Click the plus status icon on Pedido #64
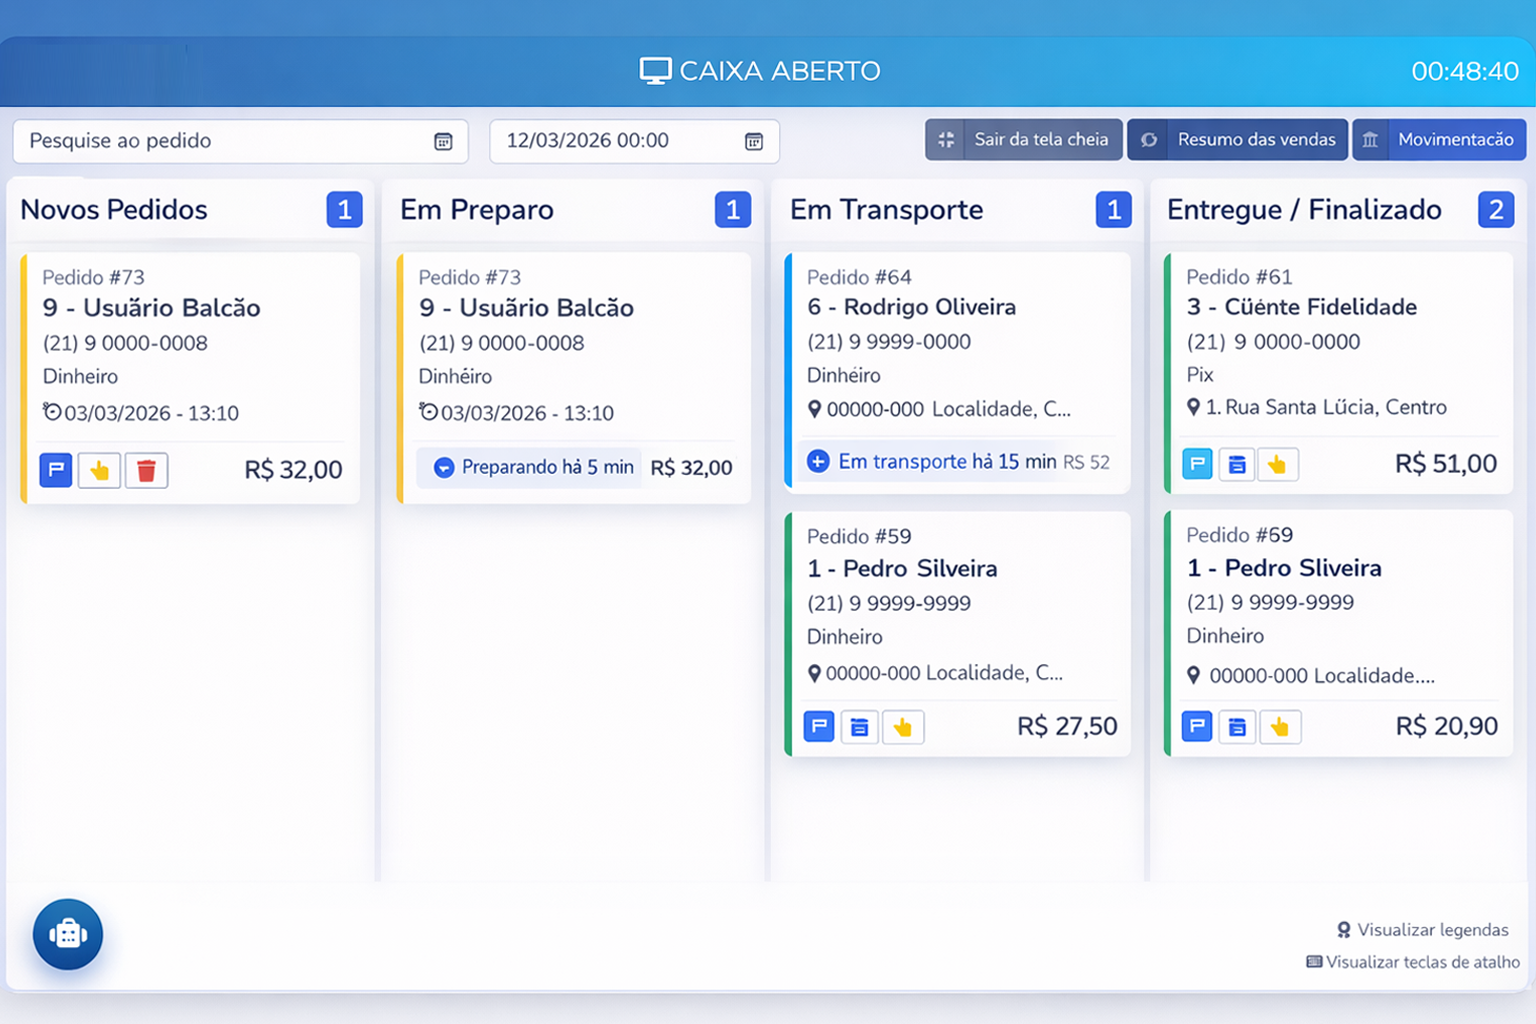 819,461
